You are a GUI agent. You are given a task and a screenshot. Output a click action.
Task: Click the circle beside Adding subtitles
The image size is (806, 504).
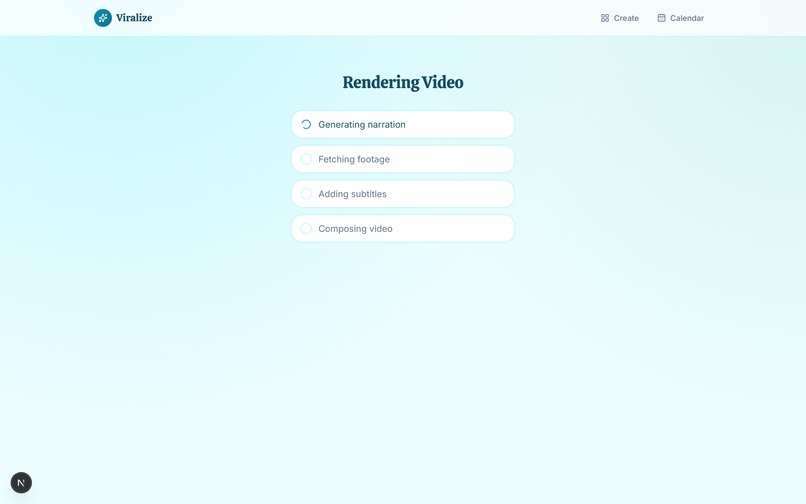click(x=306, y=194)
